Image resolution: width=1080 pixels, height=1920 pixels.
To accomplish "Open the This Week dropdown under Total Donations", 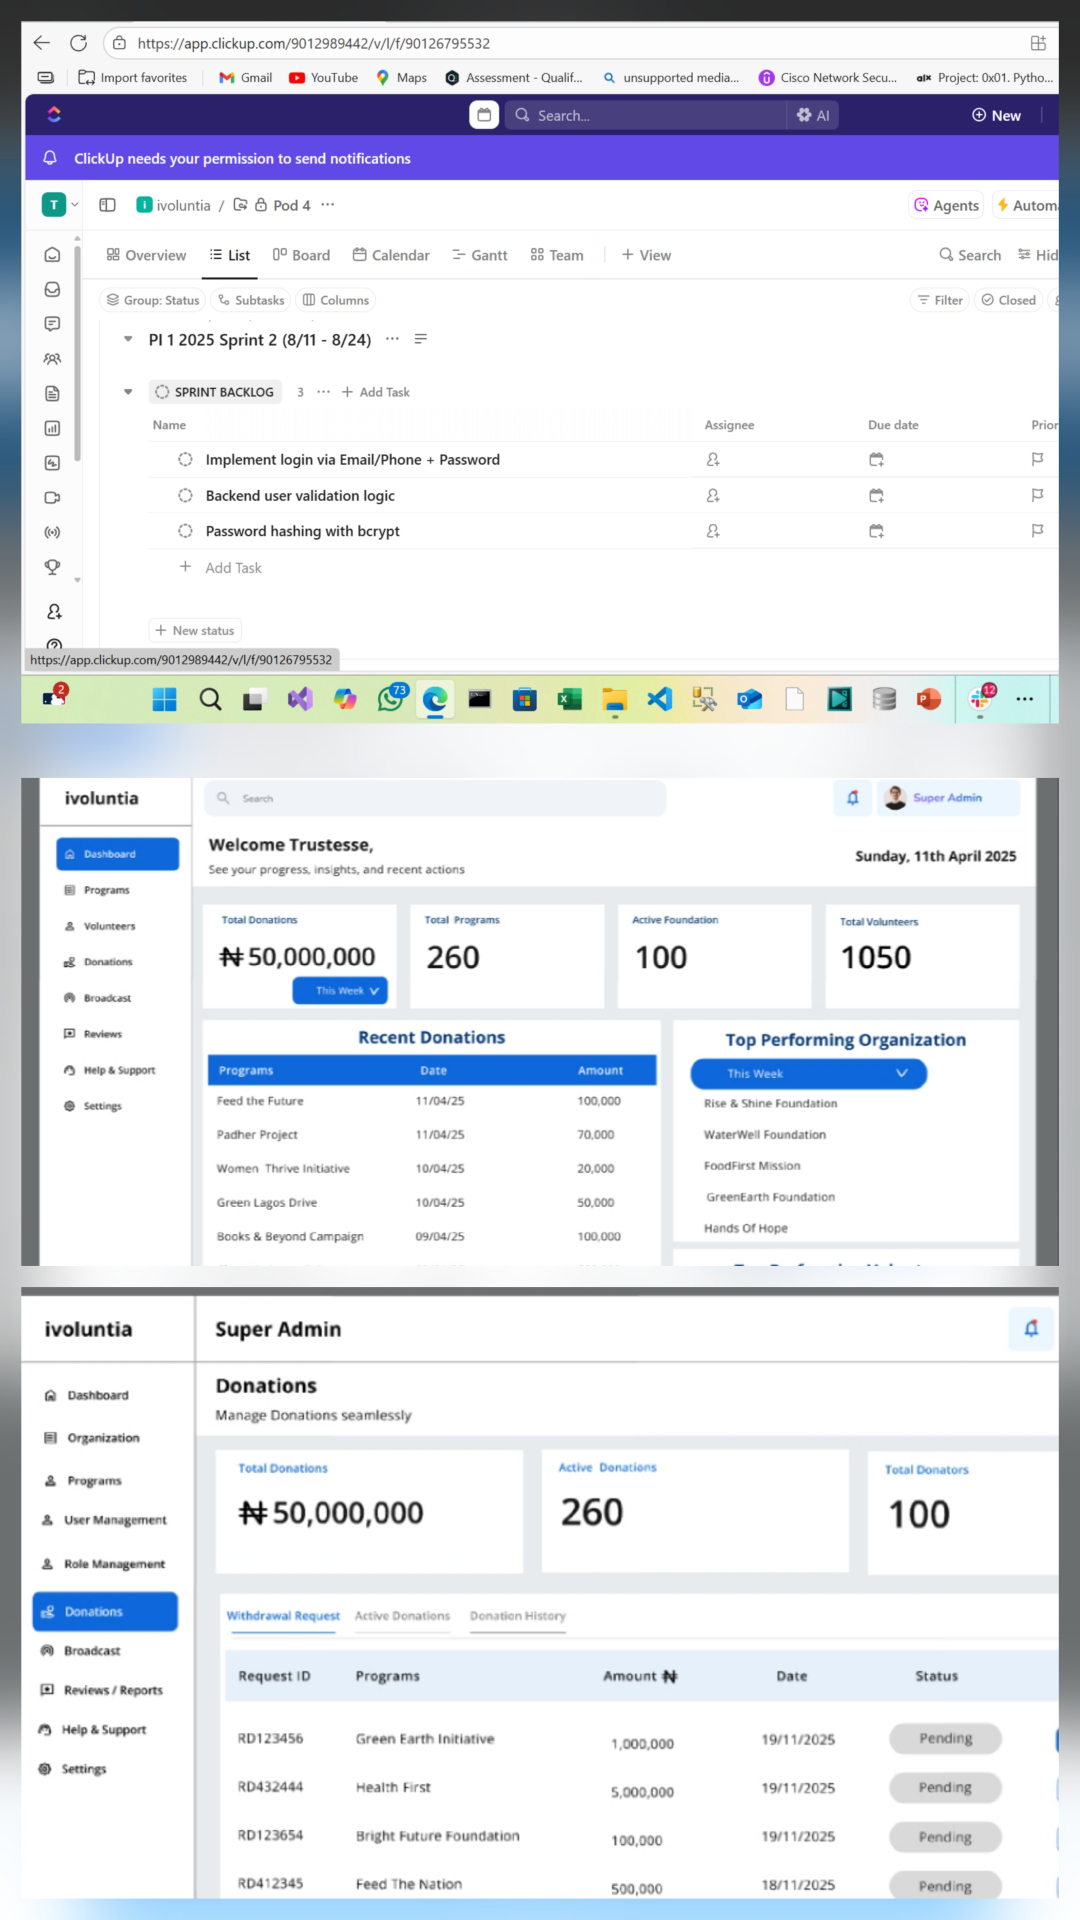I will tap(340, 991).
